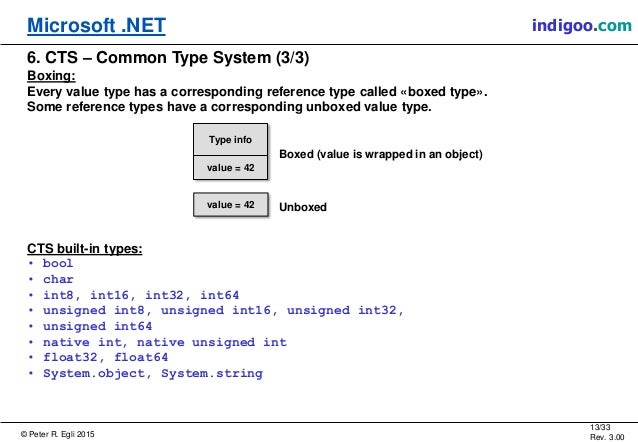The width and height of the screenshot is (638, 442).
Task: Click the '13/33' page number
Action: coord(600,427)
